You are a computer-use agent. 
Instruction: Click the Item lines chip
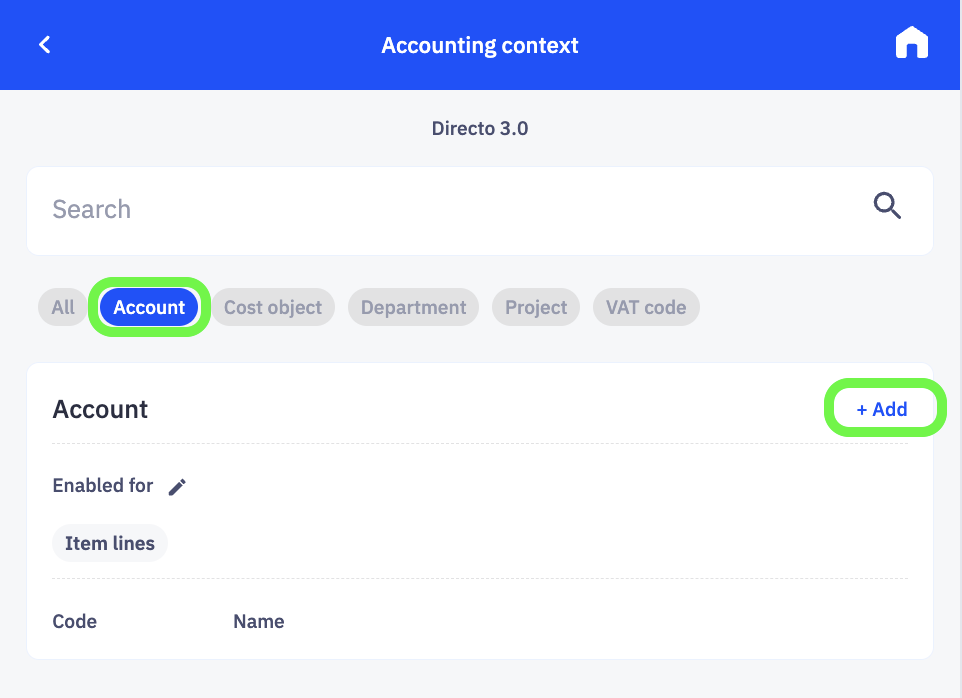coord(109,543)
